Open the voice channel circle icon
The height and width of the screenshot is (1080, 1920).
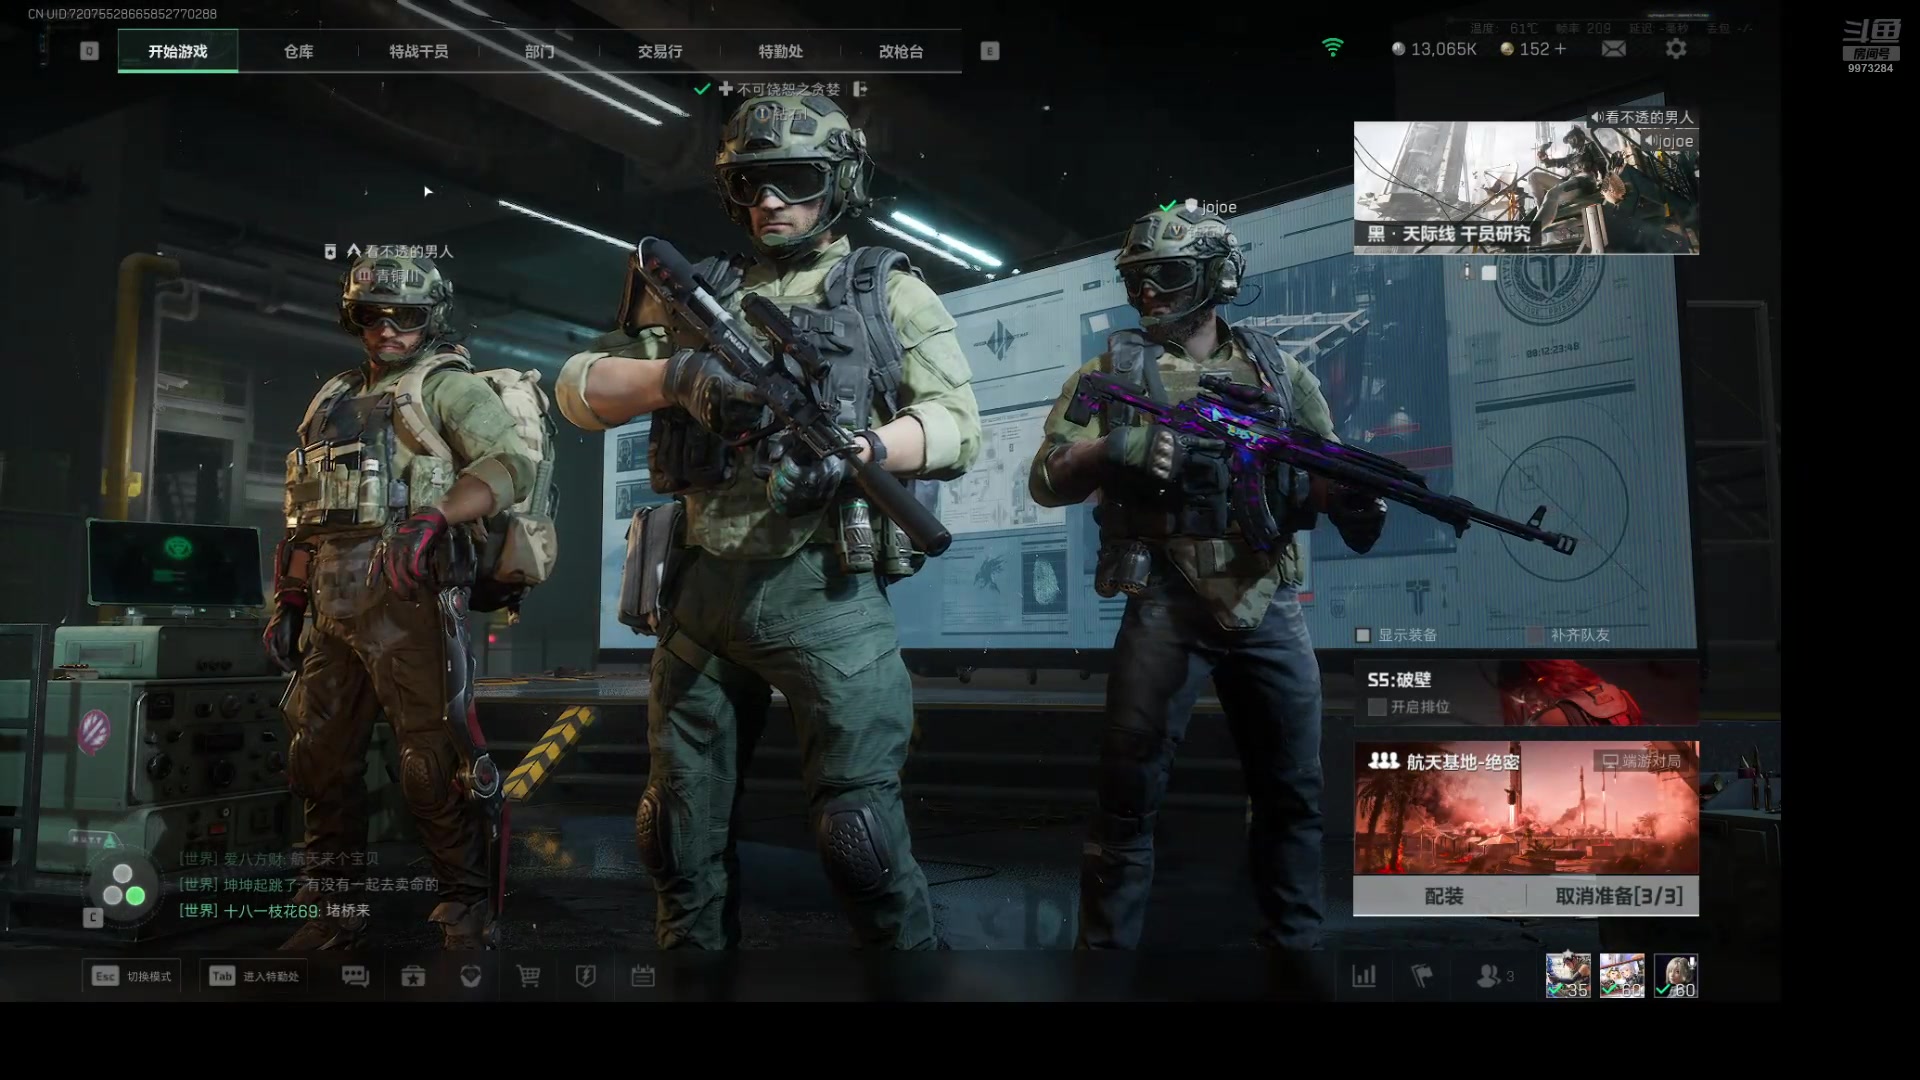tap(123, 885)
